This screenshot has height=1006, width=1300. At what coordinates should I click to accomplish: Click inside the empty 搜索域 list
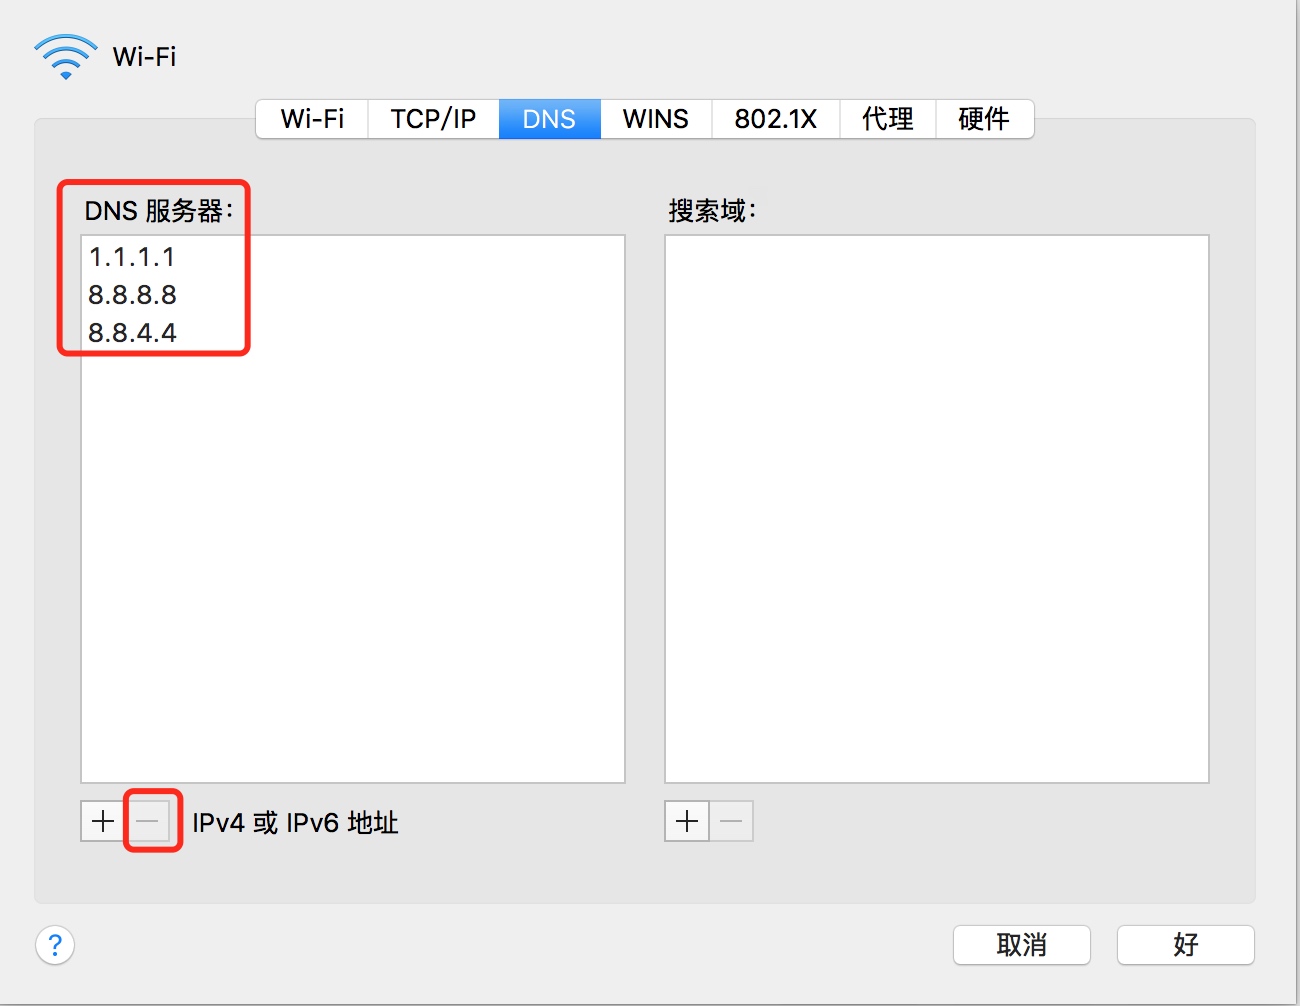click(x=937, y=509)
